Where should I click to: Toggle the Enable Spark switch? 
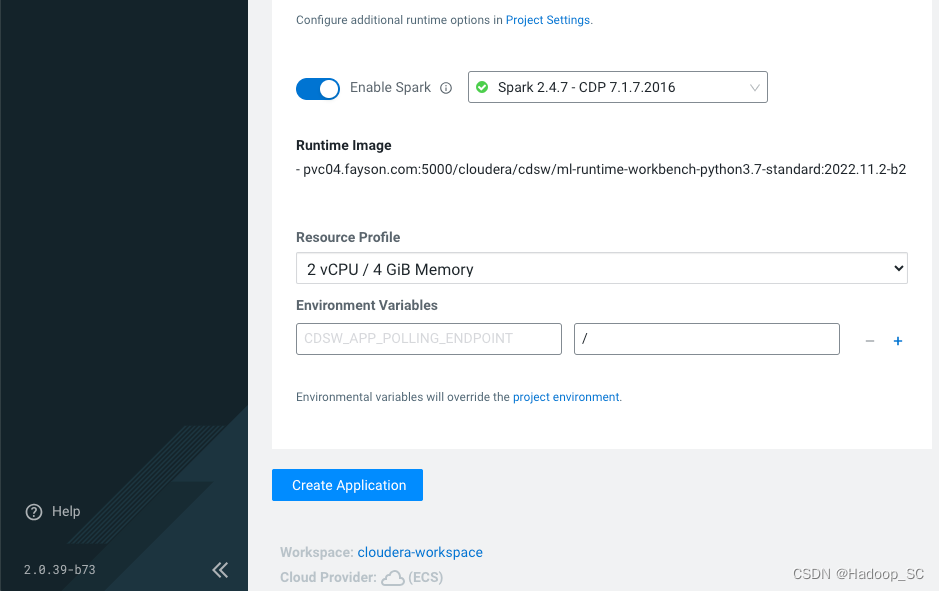(318, 88)
